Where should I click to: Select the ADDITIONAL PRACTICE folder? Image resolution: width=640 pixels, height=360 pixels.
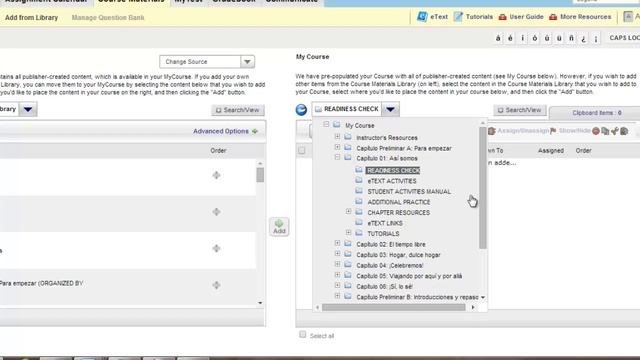[399, 202]
